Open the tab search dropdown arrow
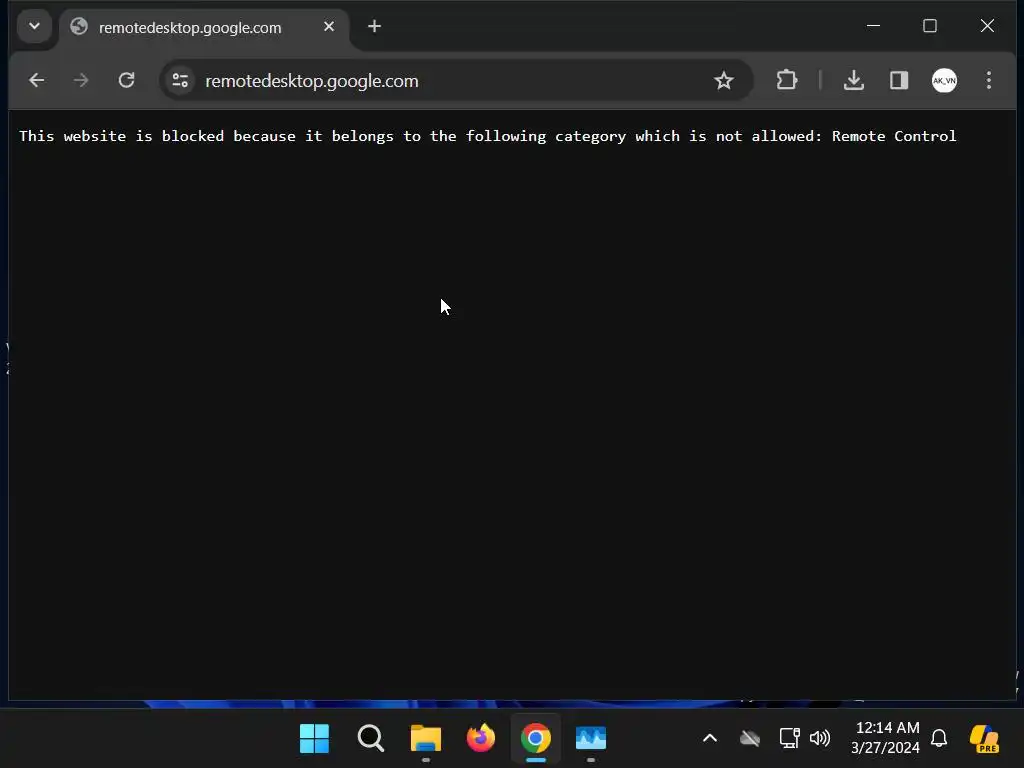This screenshot has width=1024, height=768. tap(34, 27)
